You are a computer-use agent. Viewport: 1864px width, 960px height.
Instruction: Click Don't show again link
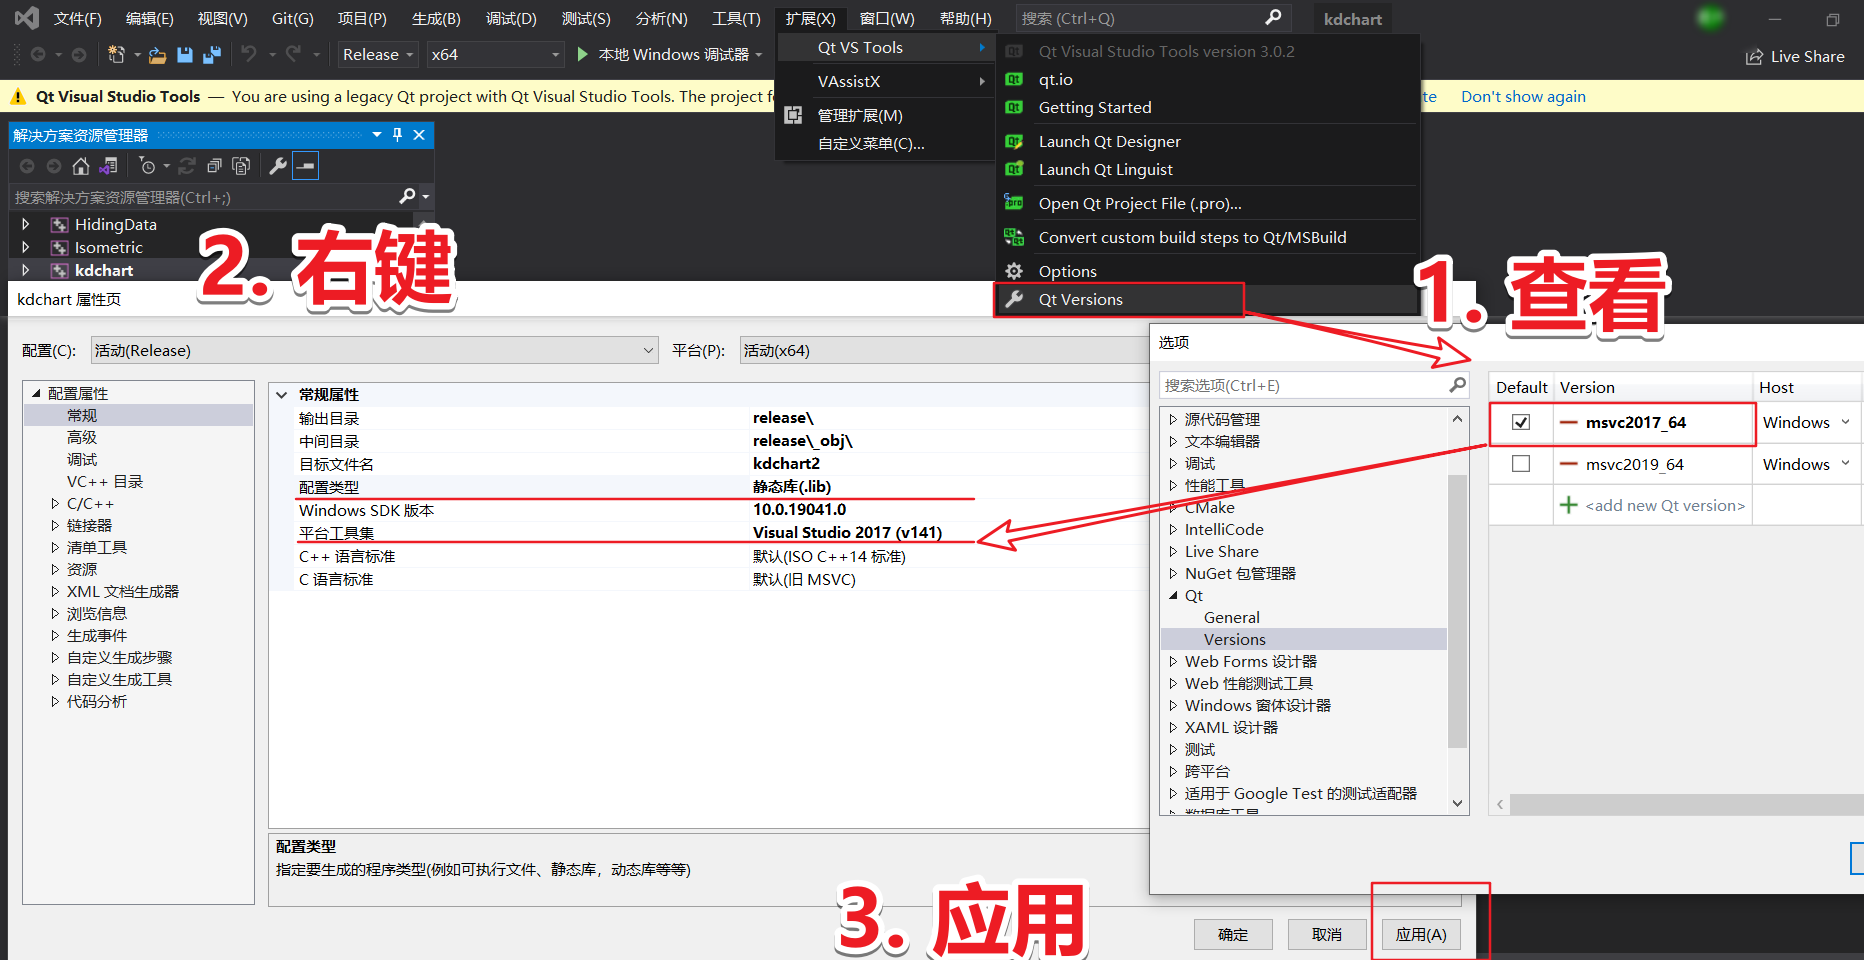click(1523, 96)
